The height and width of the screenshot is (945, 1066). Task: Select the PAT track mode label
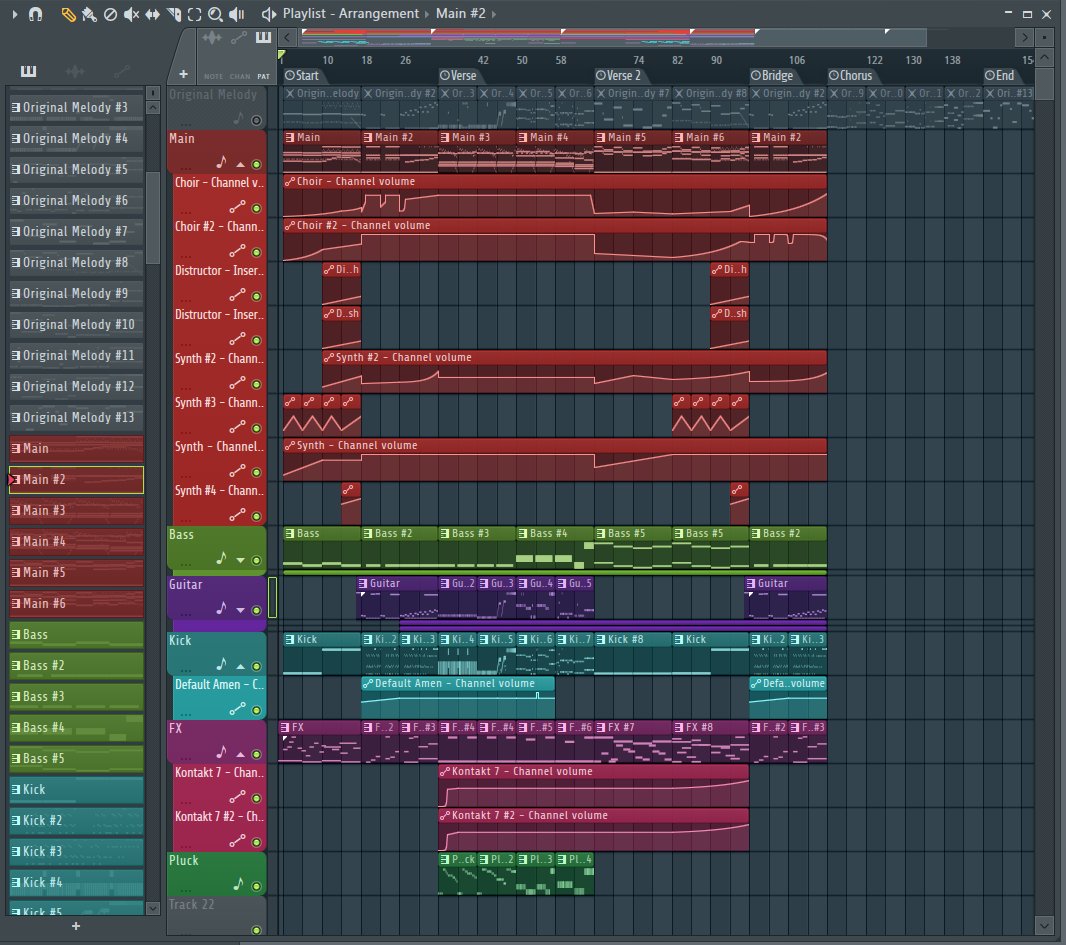point(264,77)
